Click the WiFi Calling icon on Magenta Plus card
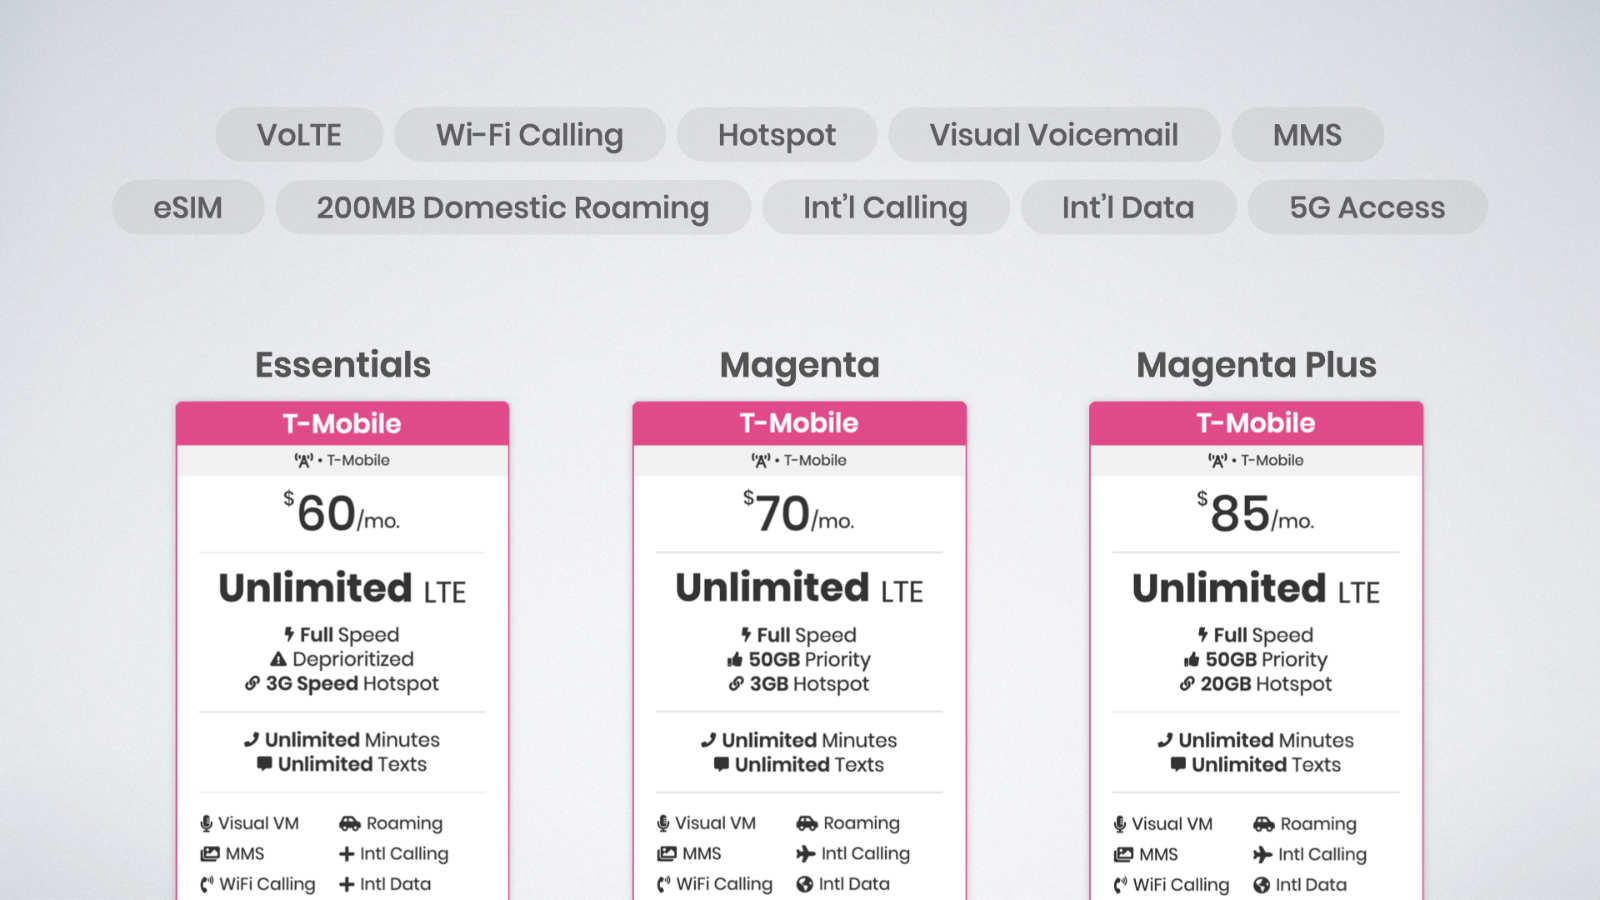The height and width of the screenshot is (900, 1600). coord(1120,885)
